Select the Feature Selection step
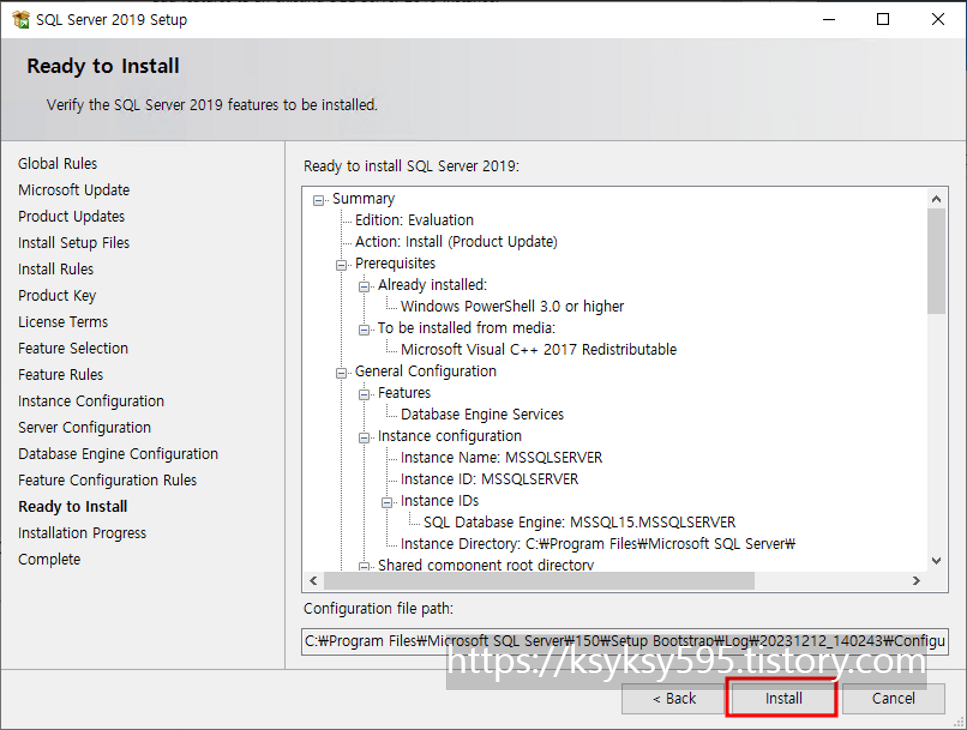The width and height of the screenshot is (967, 730). (x=73, y=348)
